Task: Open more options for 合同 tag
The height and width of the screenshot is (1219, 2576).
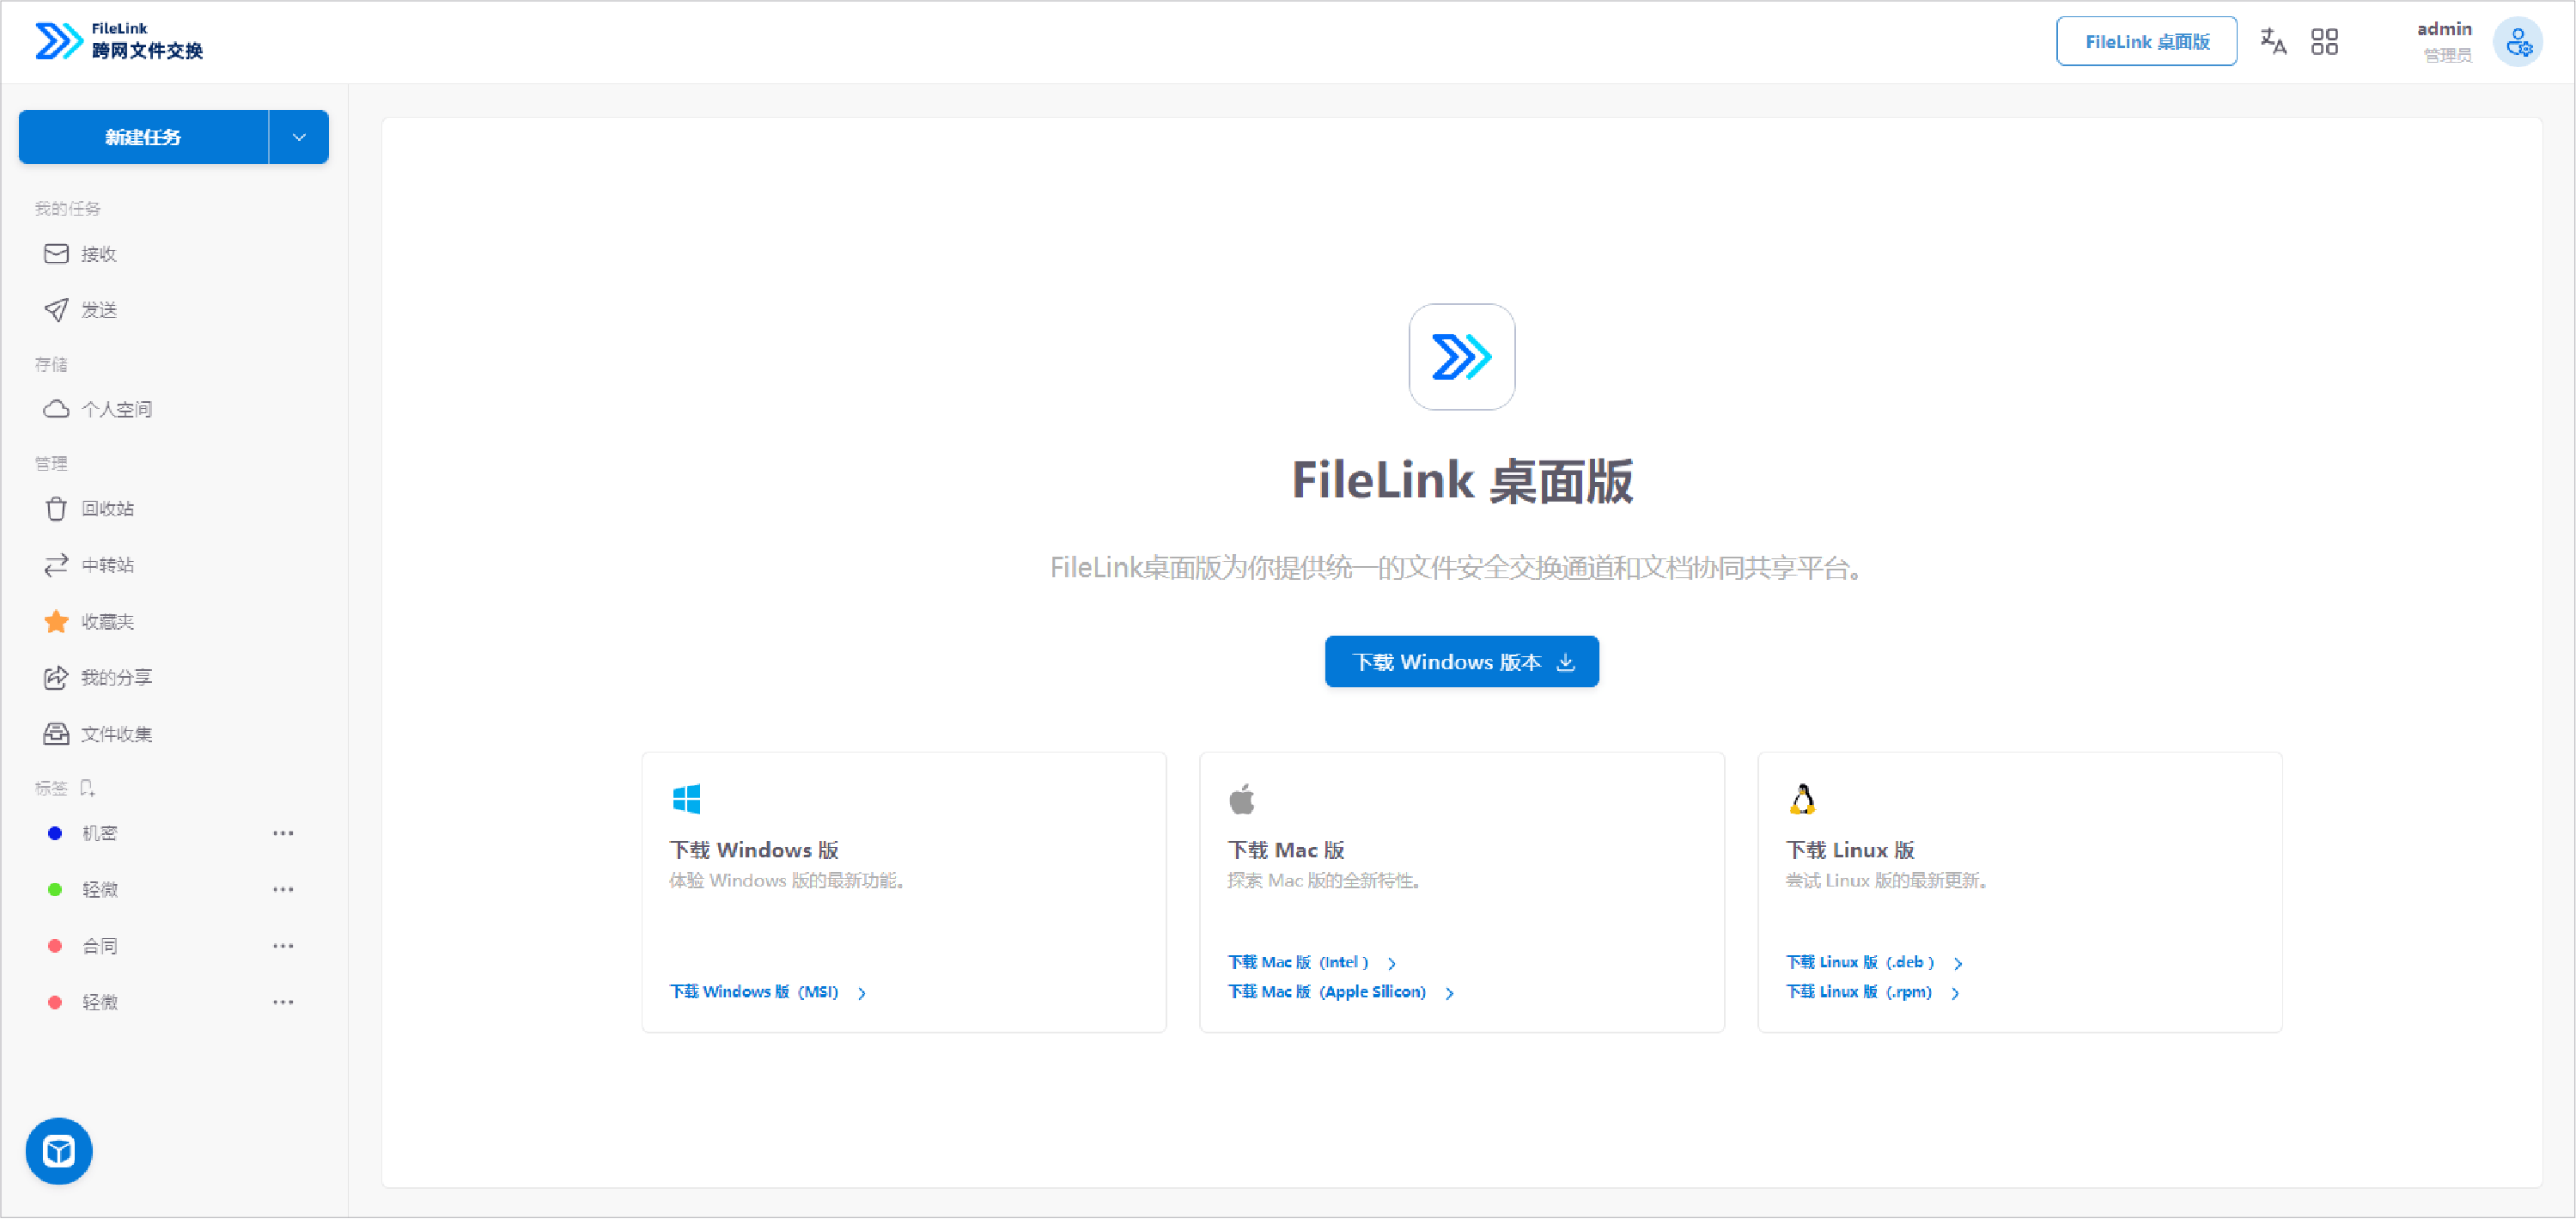Action: pos(283,945)
